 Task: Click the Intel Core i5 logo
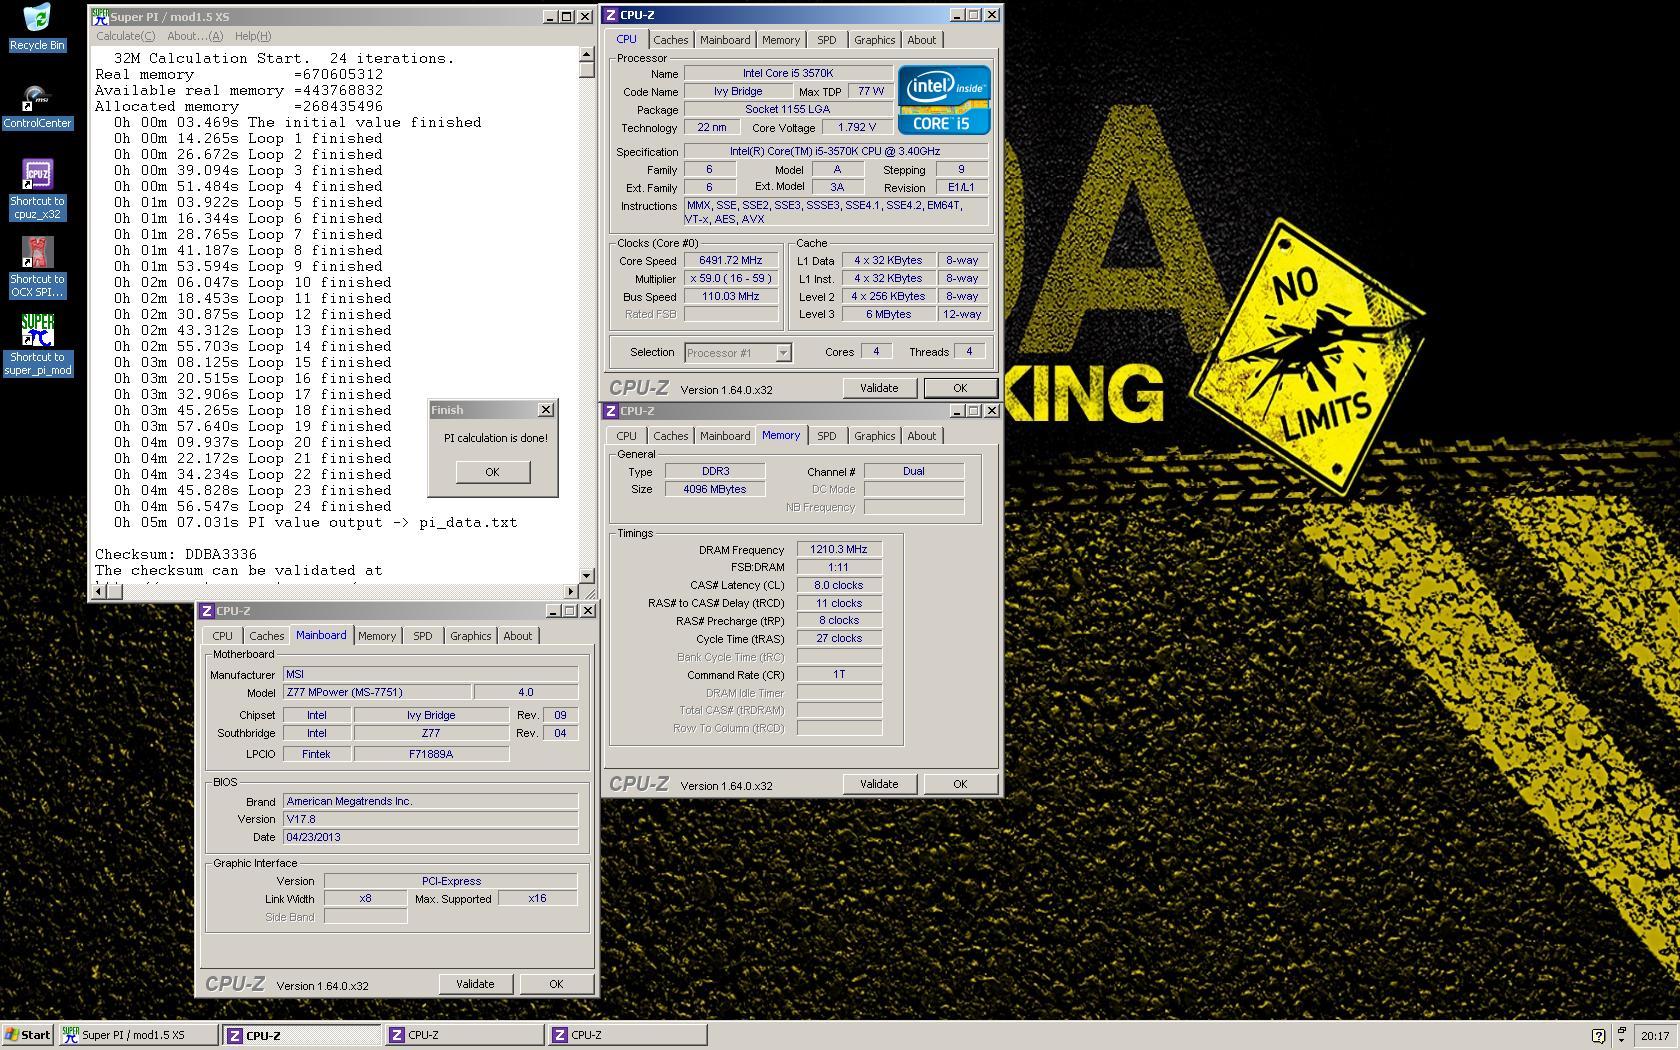click(943, 100)
